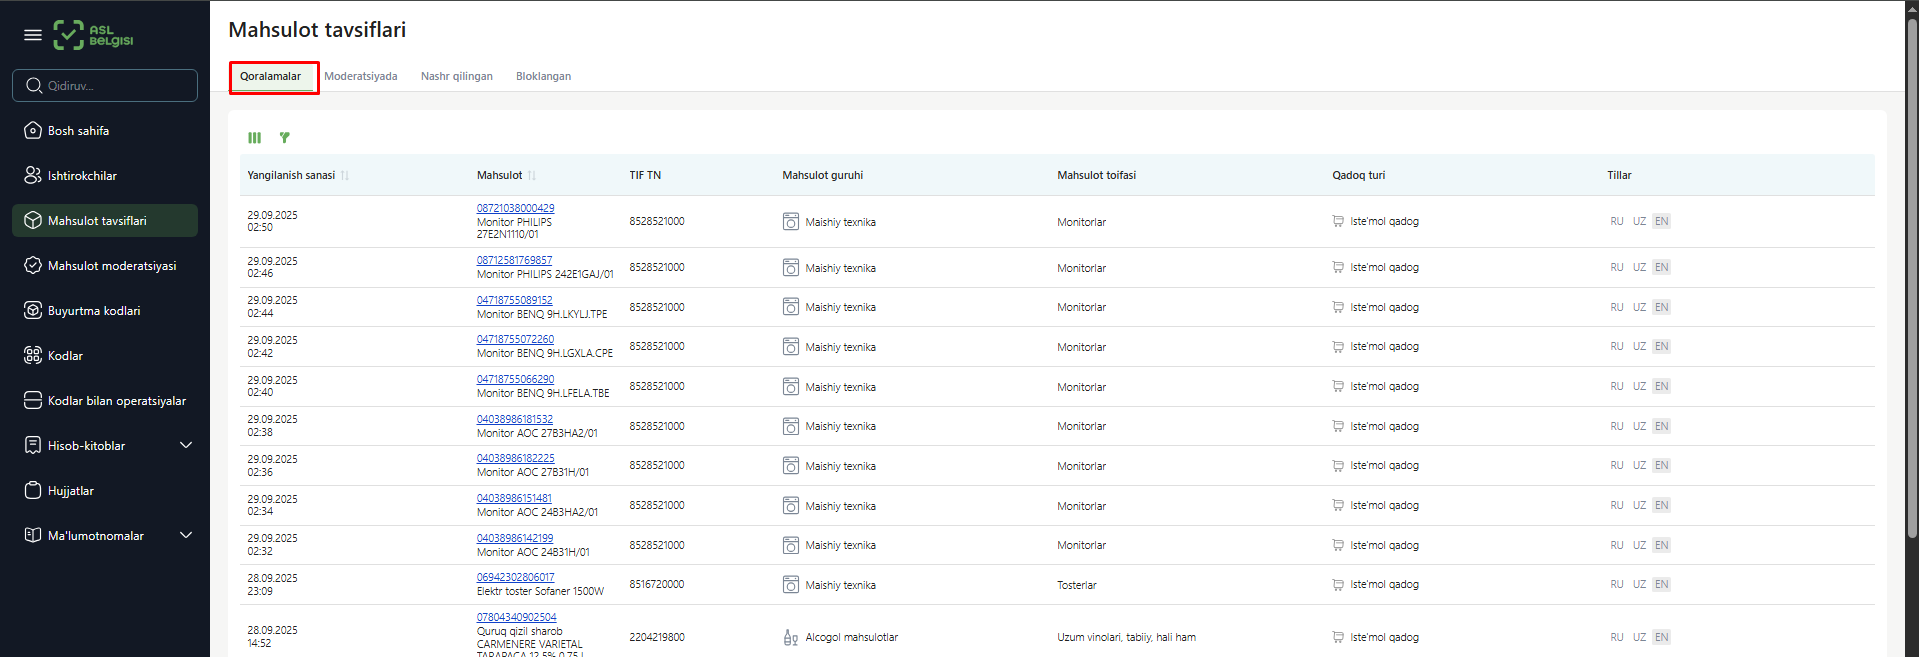Toggle the hamburger menu icon
This screenshot has height=657, width=1919.
[33, 35]
